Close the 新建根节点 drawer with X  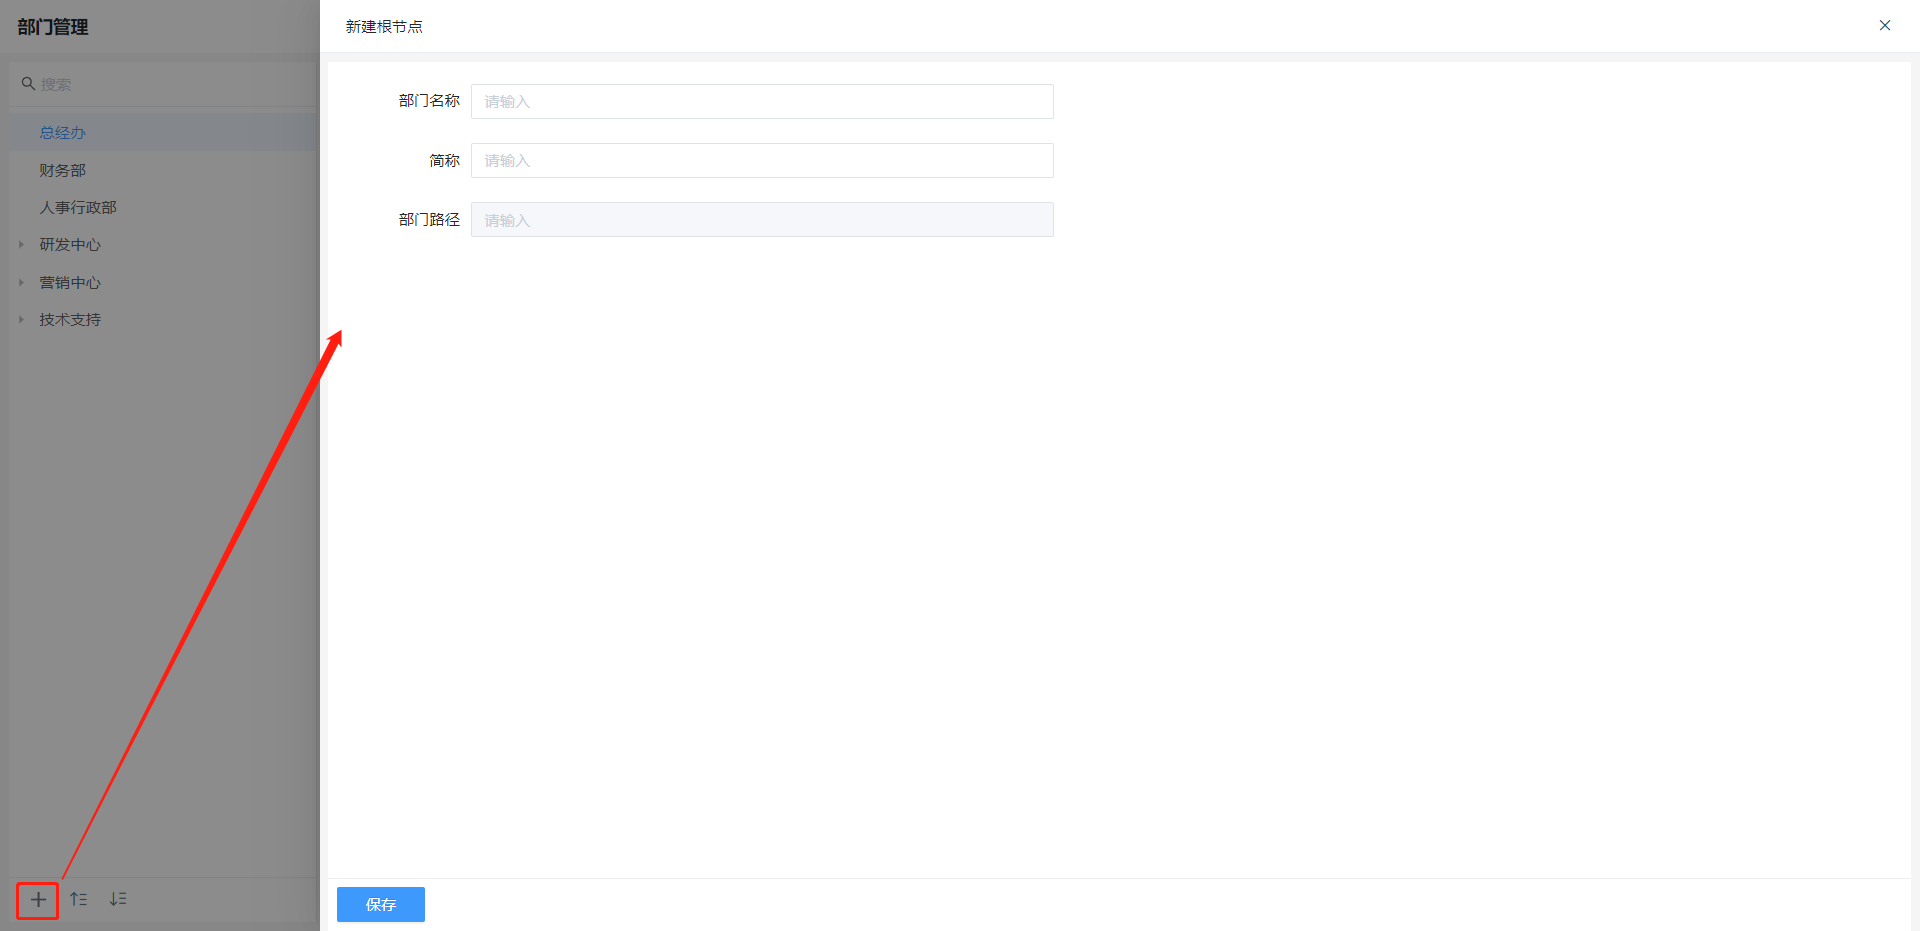pyautogui.click(x=1884, y=26)
